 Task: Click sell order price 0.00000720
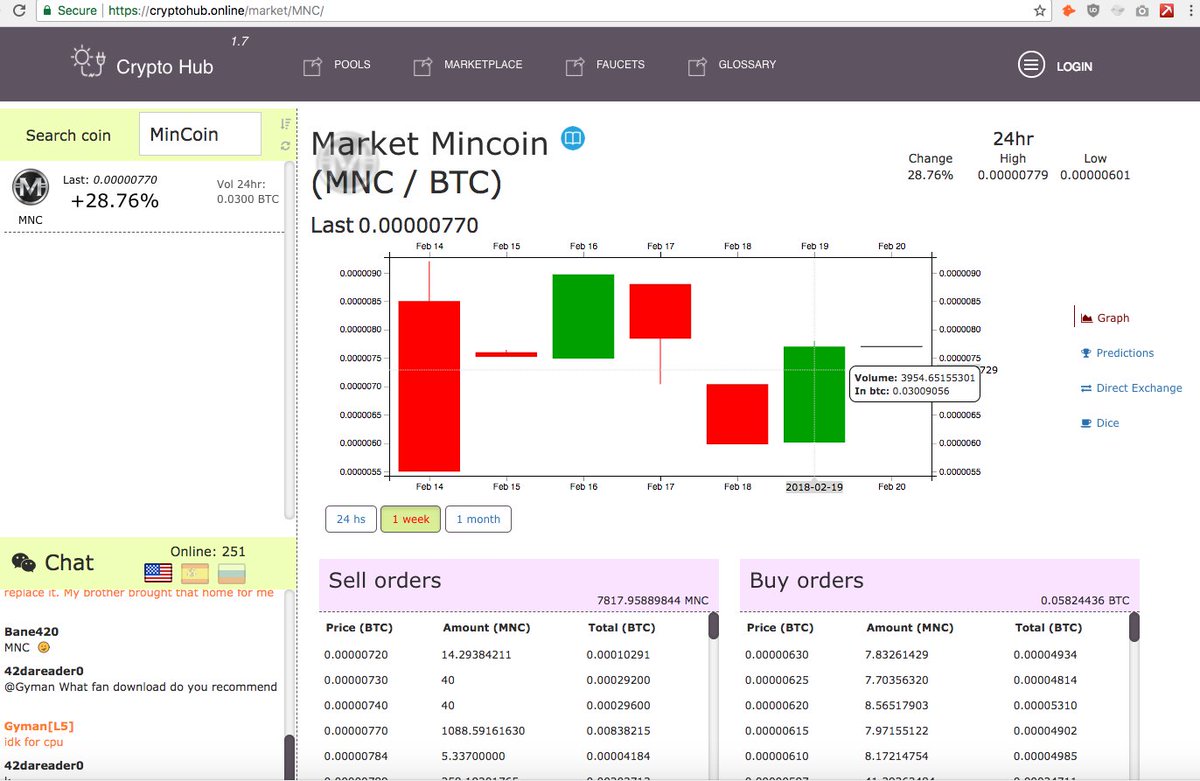pos(356,655)
